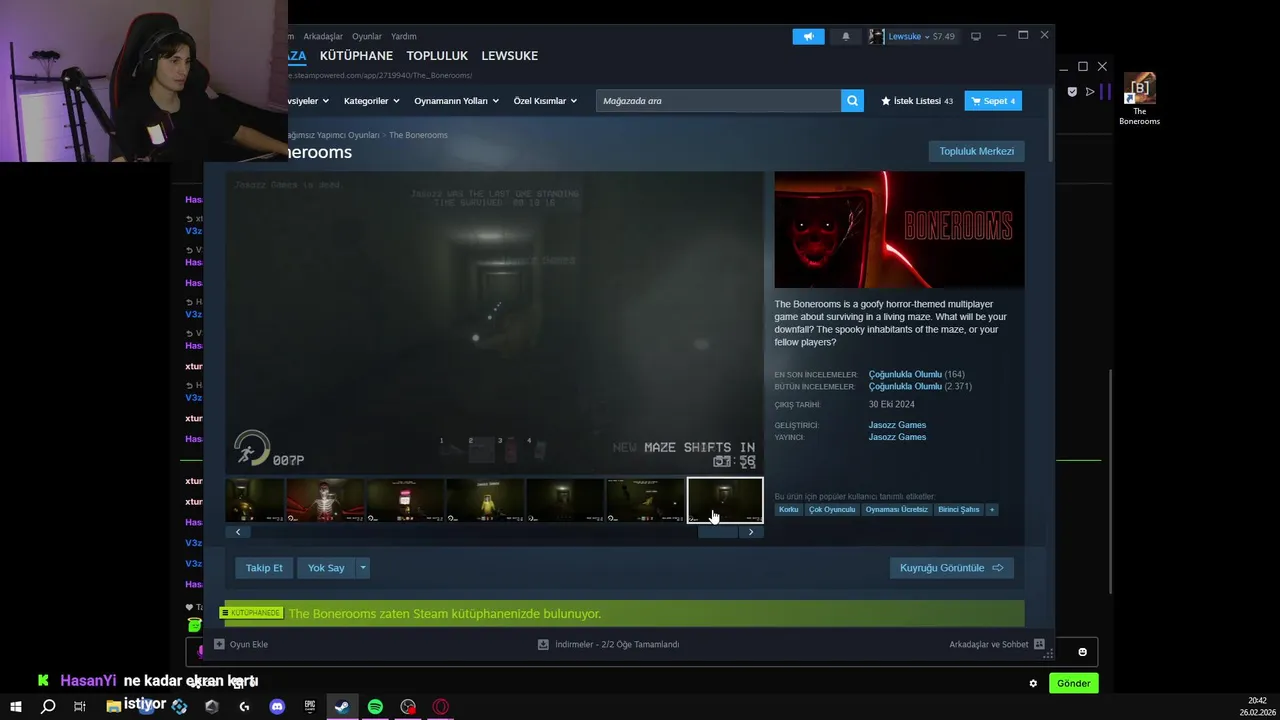Click The Bonerooms breadcrumb link
Viewport: 1280px width, 720px height.
coord(418,135)
